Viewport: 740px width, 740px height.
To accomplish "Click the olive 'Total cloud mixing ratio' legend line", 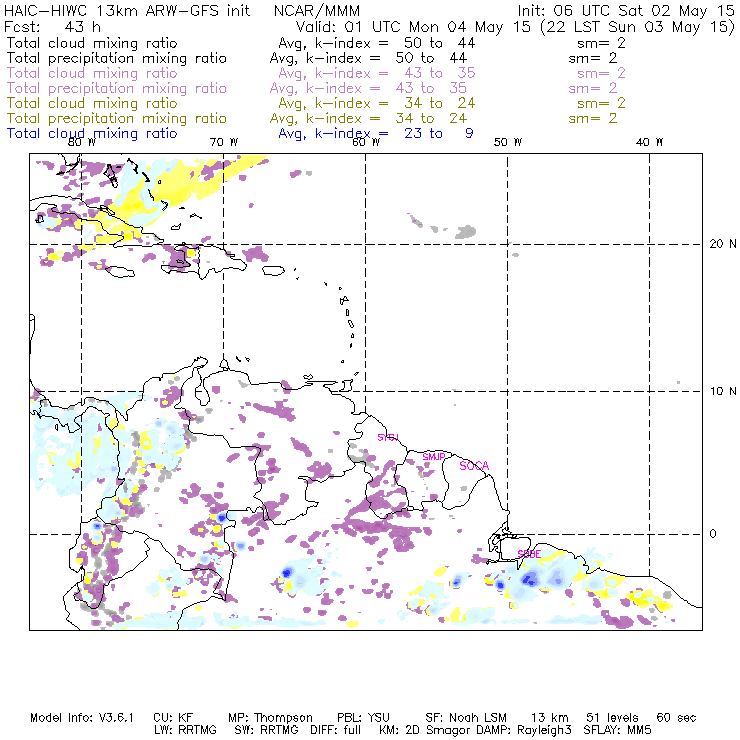I will point(316,103).
